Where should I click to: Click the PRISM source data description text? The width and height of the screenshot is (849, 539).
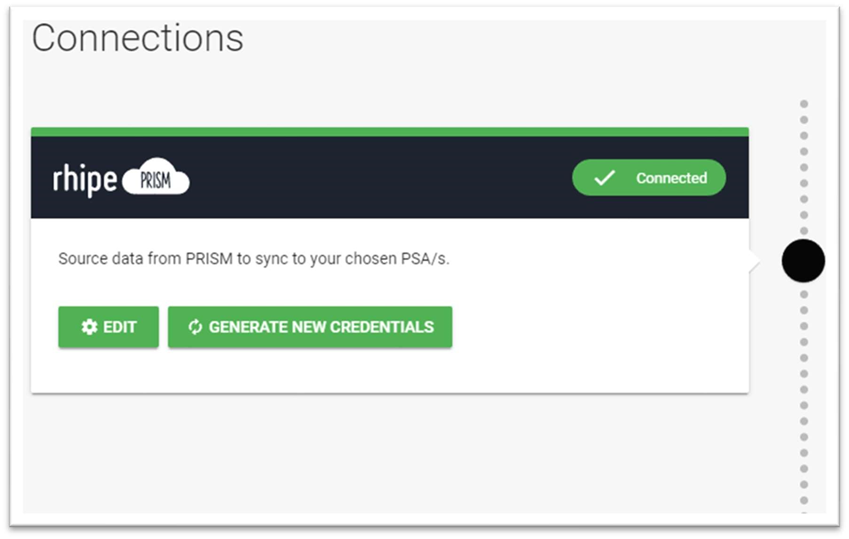[x=254, y=258]
